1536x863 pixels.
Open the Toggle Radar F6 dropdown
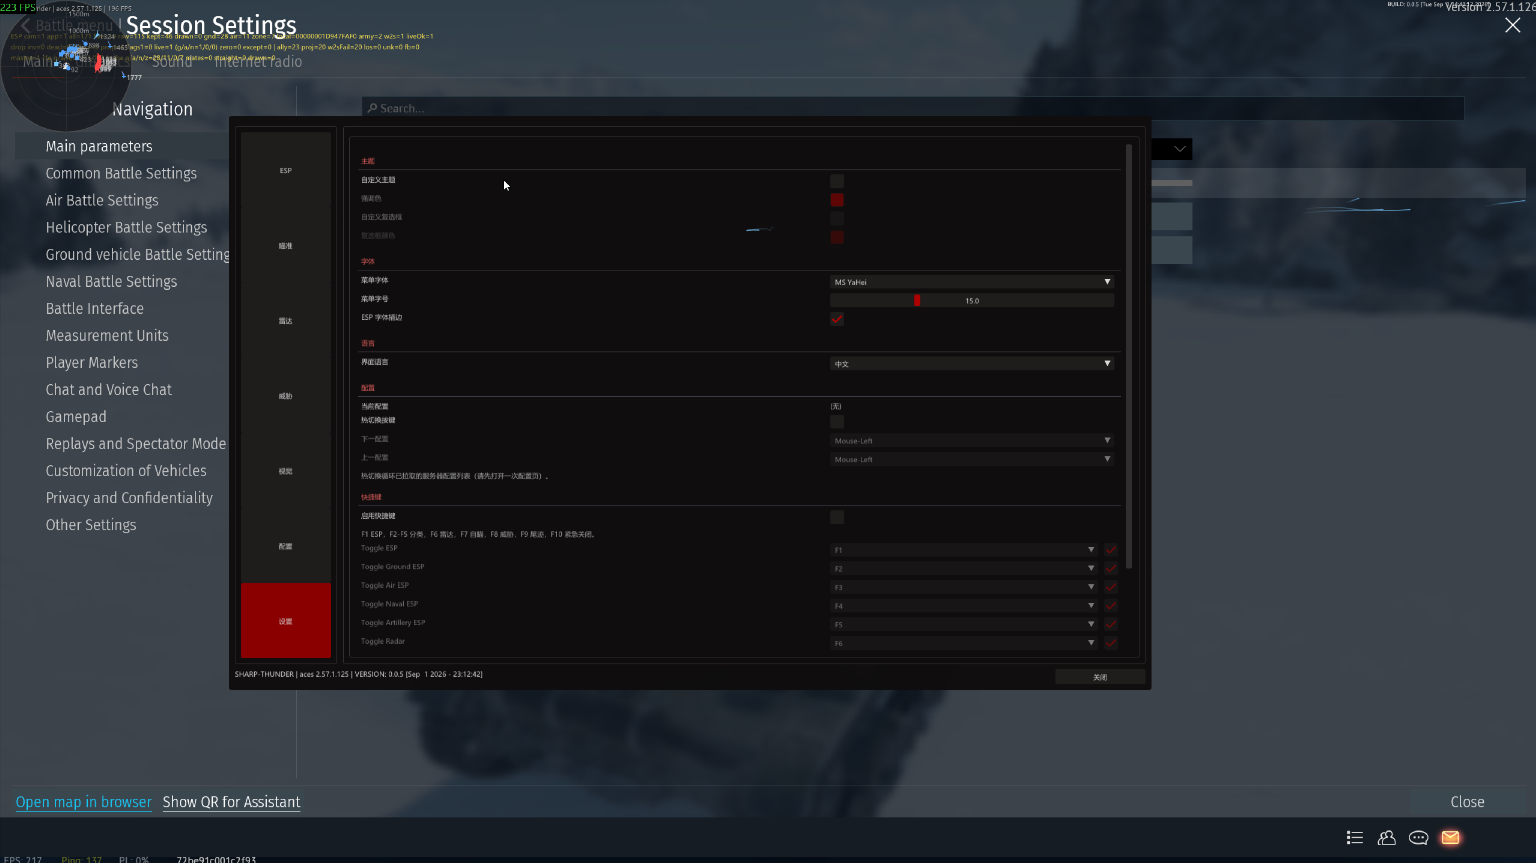coord(963,643)
